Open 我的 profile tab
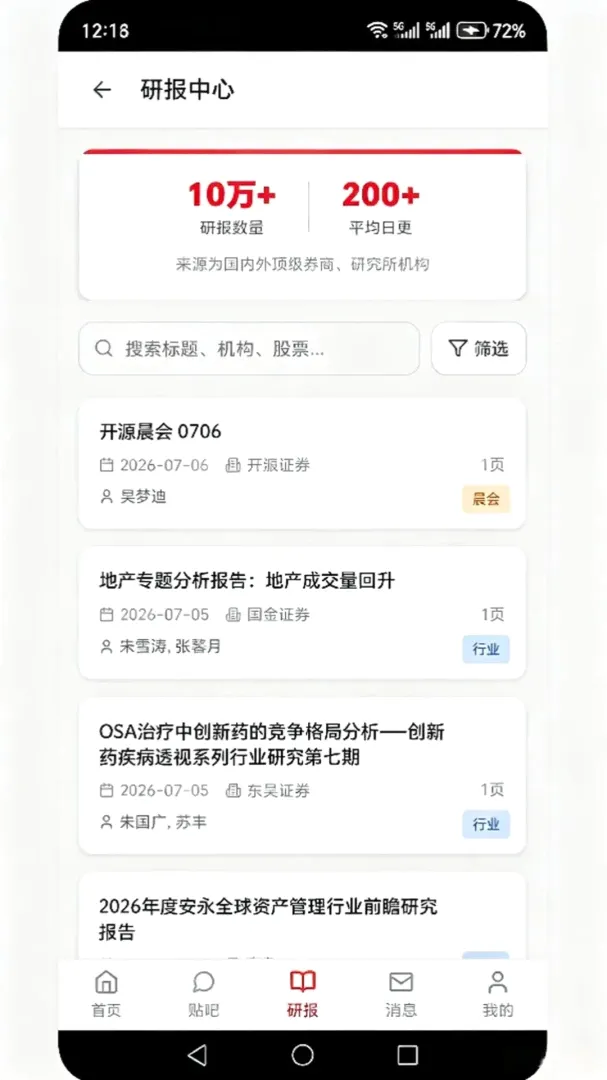The image size is (607, 1080). 497,994
